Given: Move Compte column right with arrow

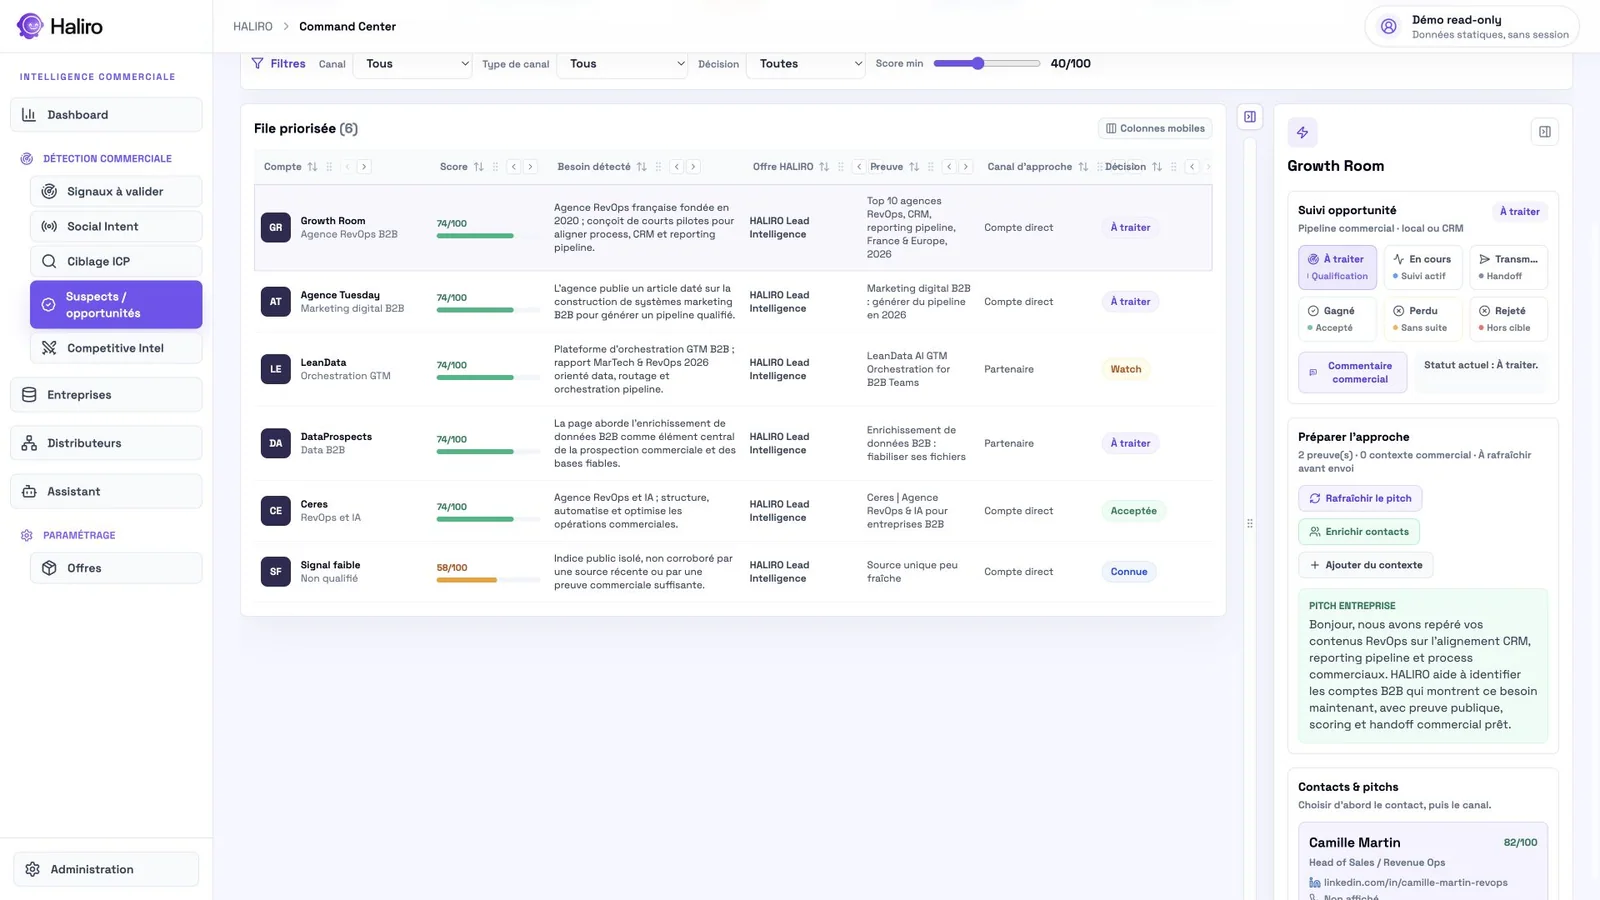Looking at the screenshot, I should tap(364, 167).
